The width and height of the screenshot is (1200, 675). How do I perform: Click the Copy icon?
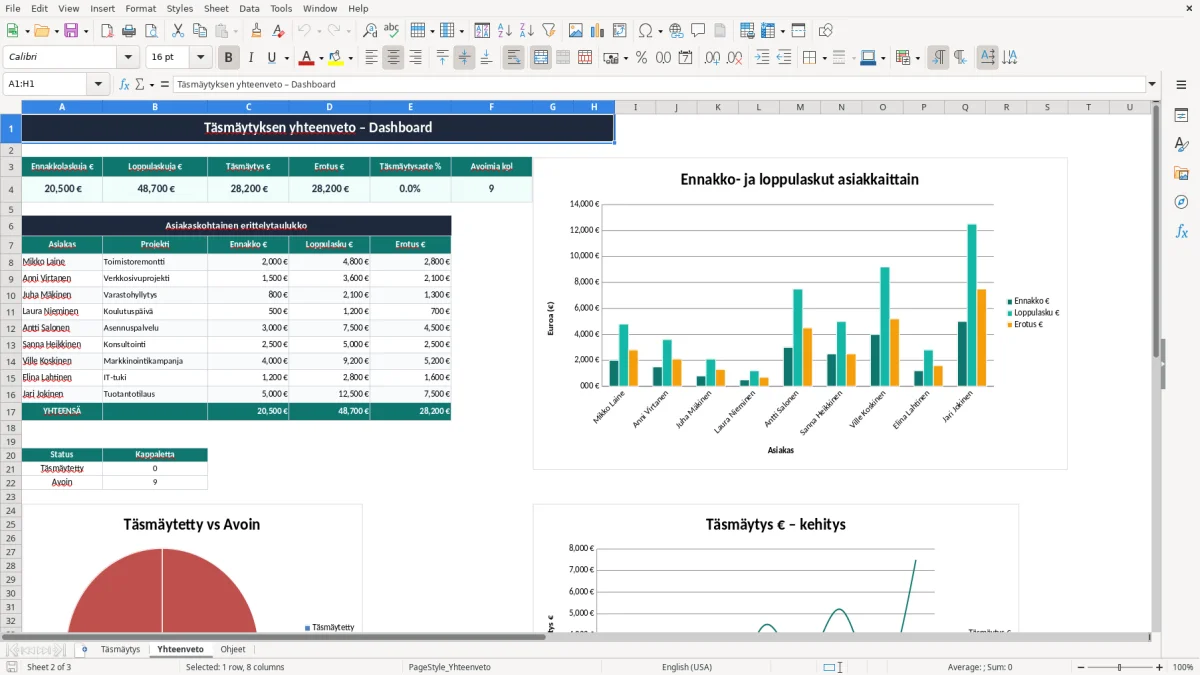(200, 31)
